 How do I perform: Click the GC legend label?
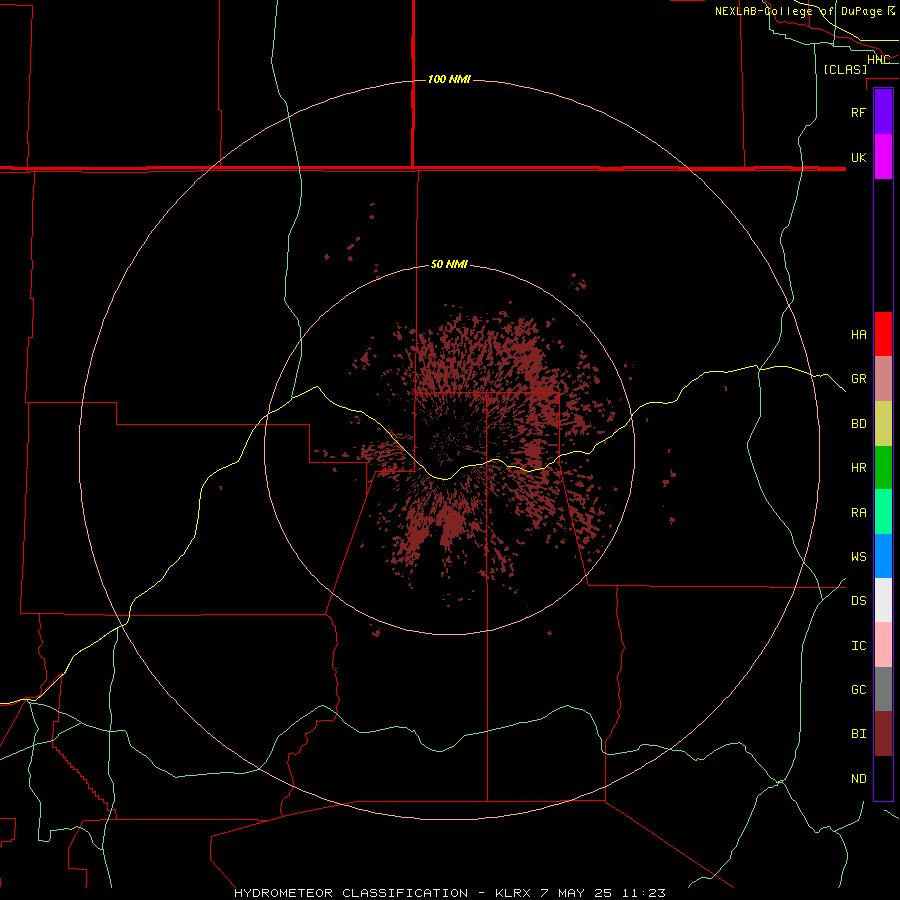pyautogui.click(x=858, y=690)
